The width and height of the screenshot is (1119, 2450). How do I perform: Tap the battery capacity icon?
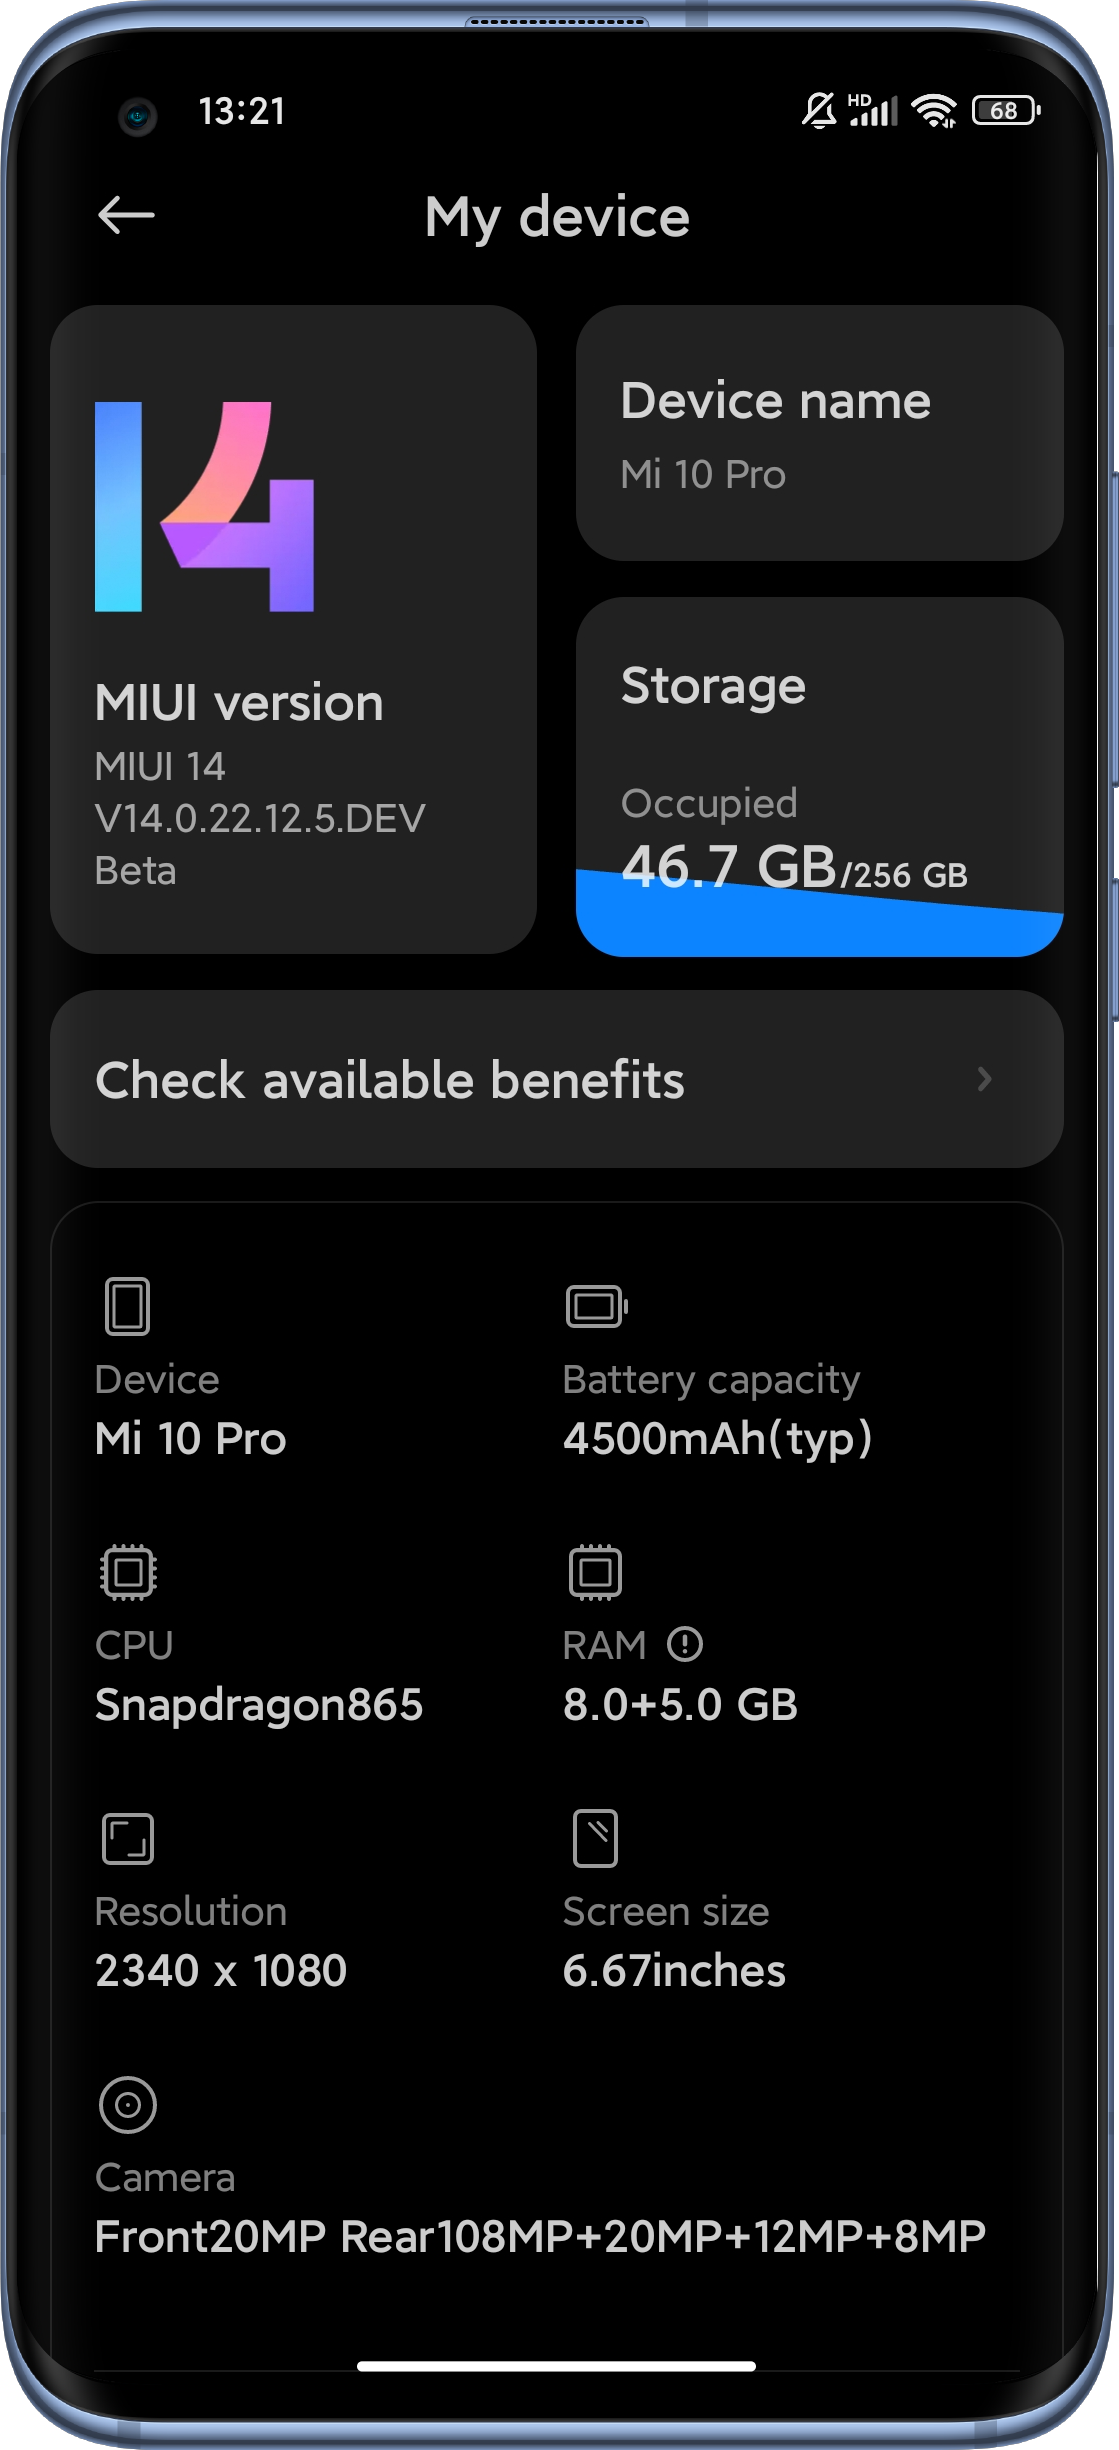point(596,1306)
